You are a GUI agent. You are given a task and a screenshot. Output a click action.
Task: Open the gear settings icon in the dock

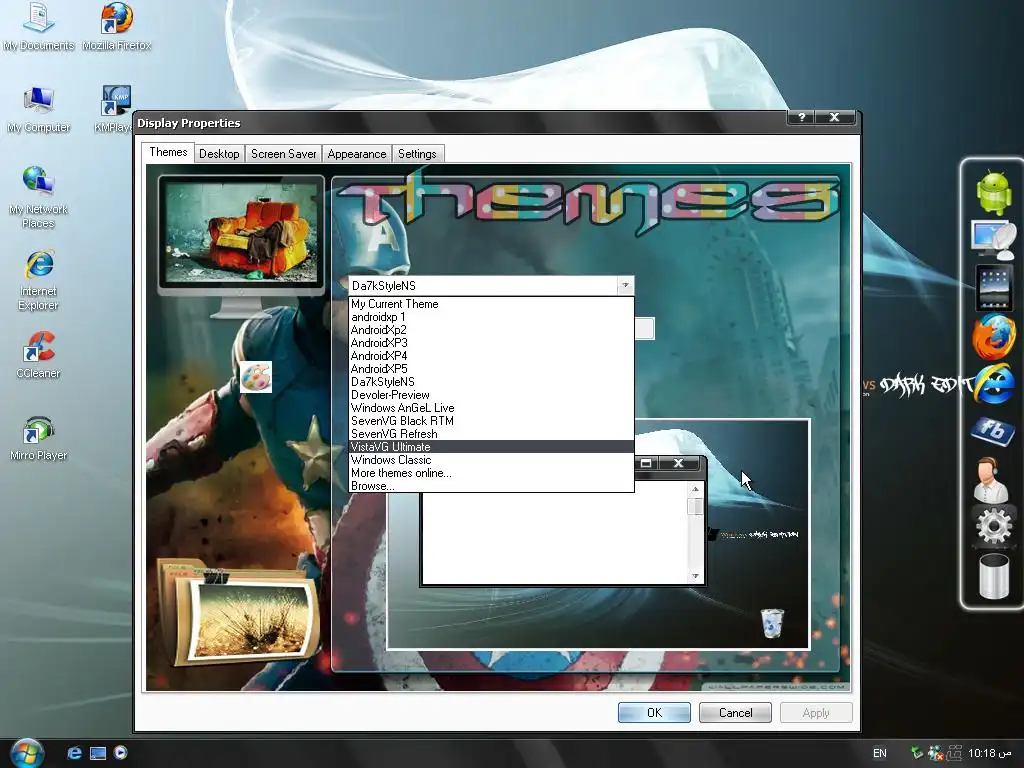tap(993, 525)
